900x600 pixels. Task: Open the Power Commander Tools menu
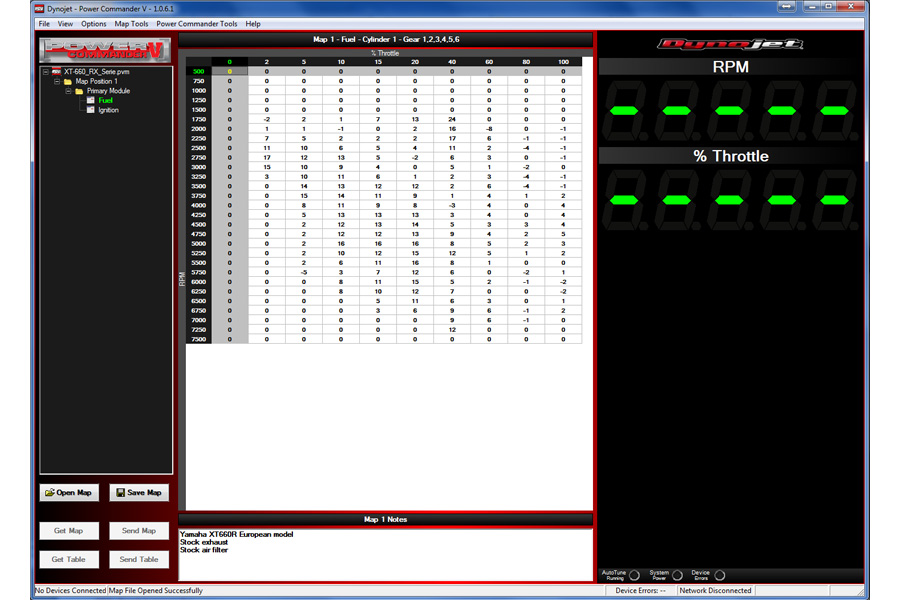(x=196, y=24)
